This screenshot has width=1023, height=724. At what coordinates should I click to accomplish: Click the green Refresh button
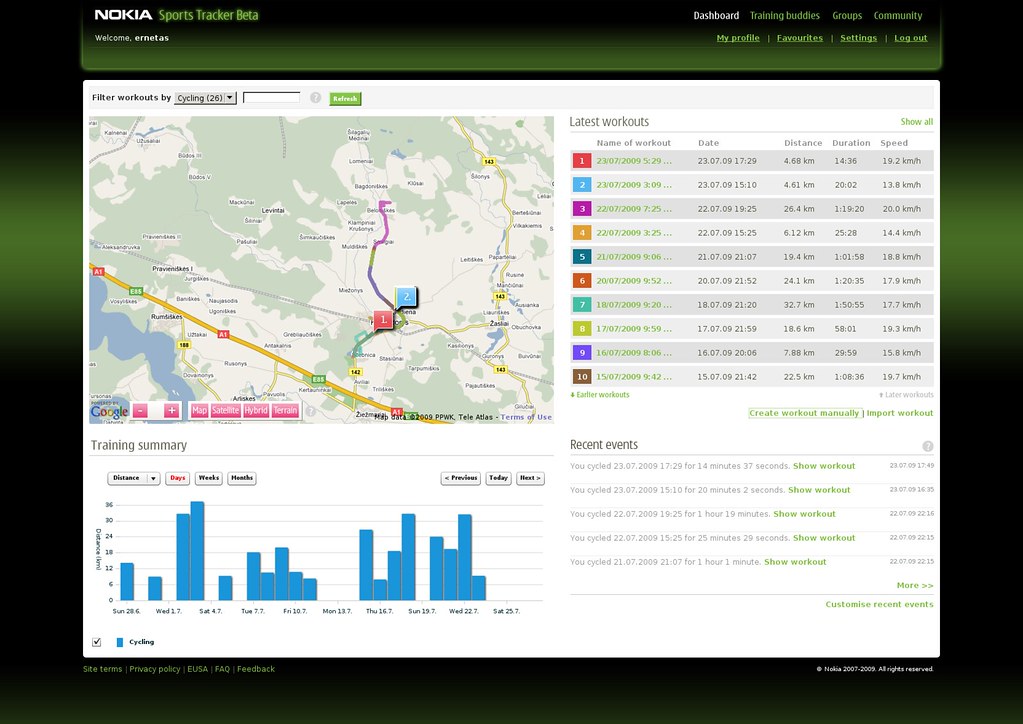click(345, 98)
